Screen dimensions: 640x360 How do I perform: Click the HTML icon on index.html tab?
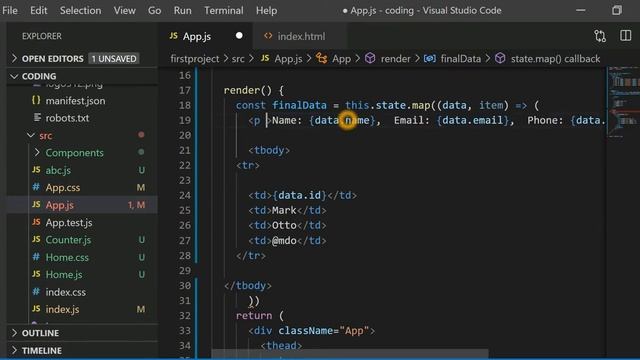point(268,36)
